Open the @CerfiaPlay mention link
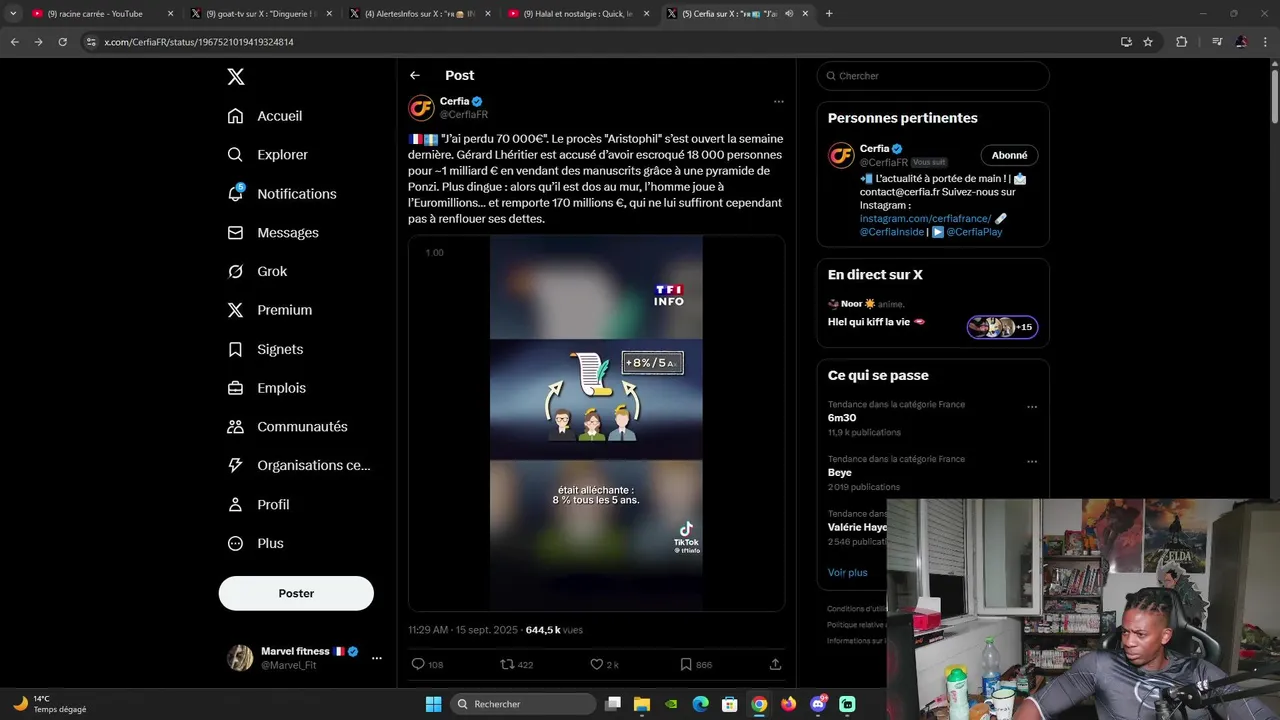The image size is (1280, 720). tap(974, 232)
